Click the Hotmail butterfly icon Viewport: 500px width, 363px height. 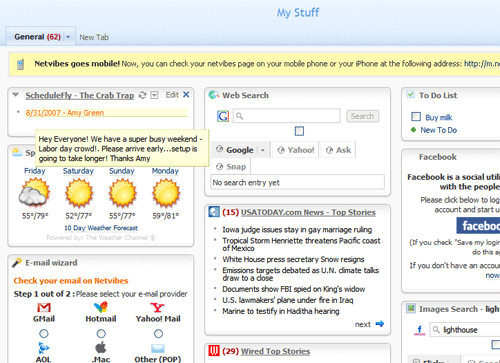pyautogui.click(x=101, y=307)
